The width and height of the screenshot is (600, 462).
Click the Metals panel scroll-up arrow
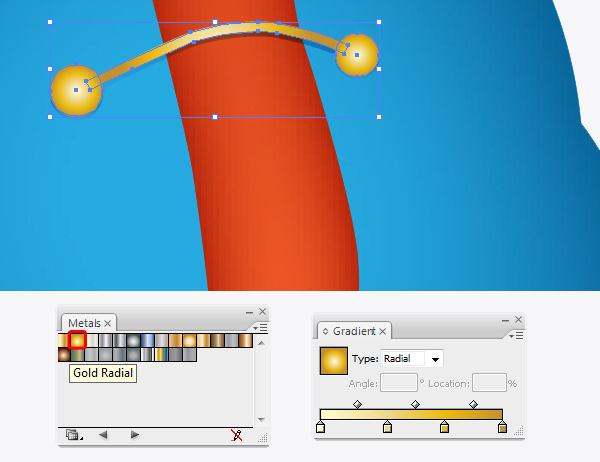click(261, 343)
